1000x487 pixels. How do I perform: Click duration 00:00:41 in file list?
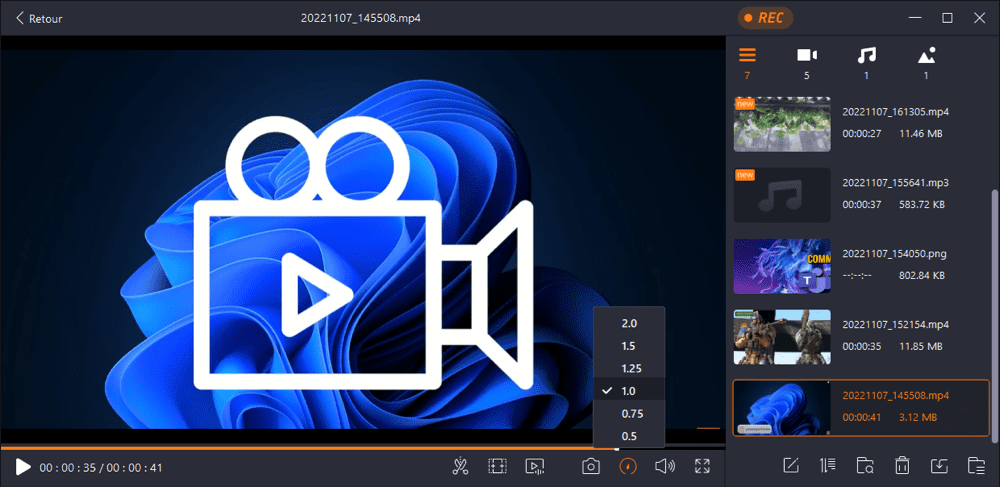(x=861, y=417)
